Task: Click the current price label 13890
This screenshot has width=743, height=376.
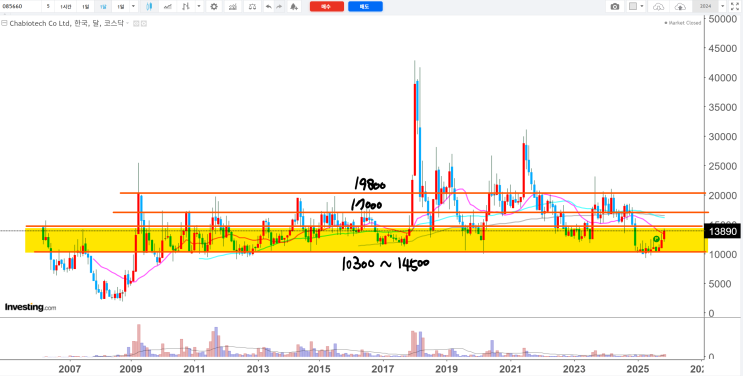Action: pyautogui.click(x=722, y=231)
